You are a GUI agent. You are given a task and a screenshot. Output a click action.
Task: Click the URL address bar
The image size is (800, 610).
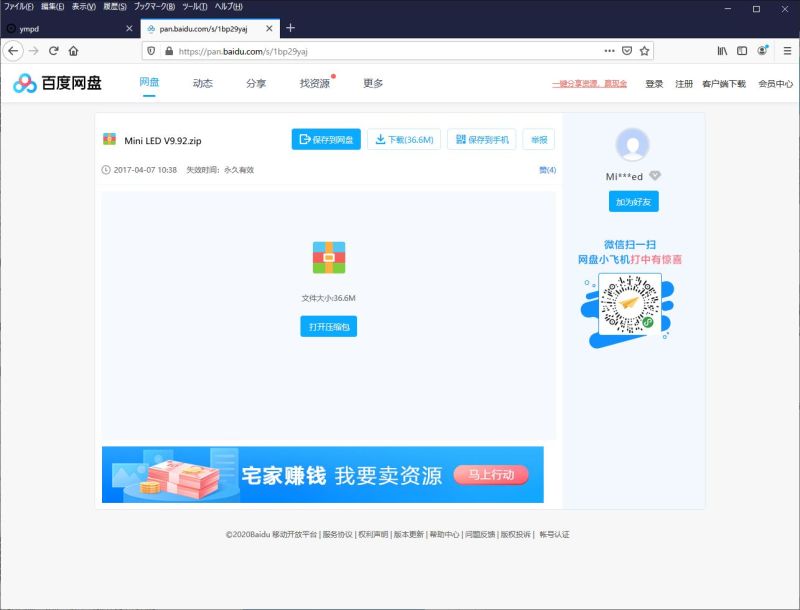click(380, 51)
